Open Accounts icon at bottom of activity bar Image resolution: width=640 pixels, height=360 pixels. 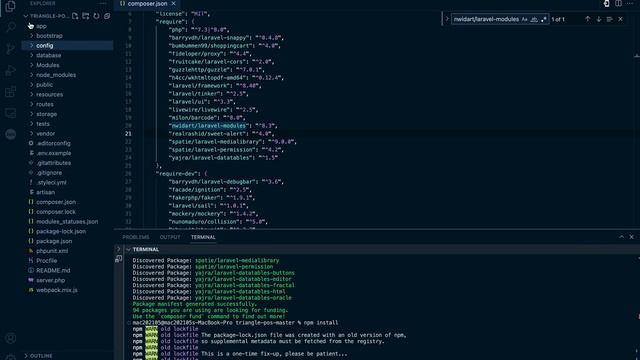coord(11,338)
